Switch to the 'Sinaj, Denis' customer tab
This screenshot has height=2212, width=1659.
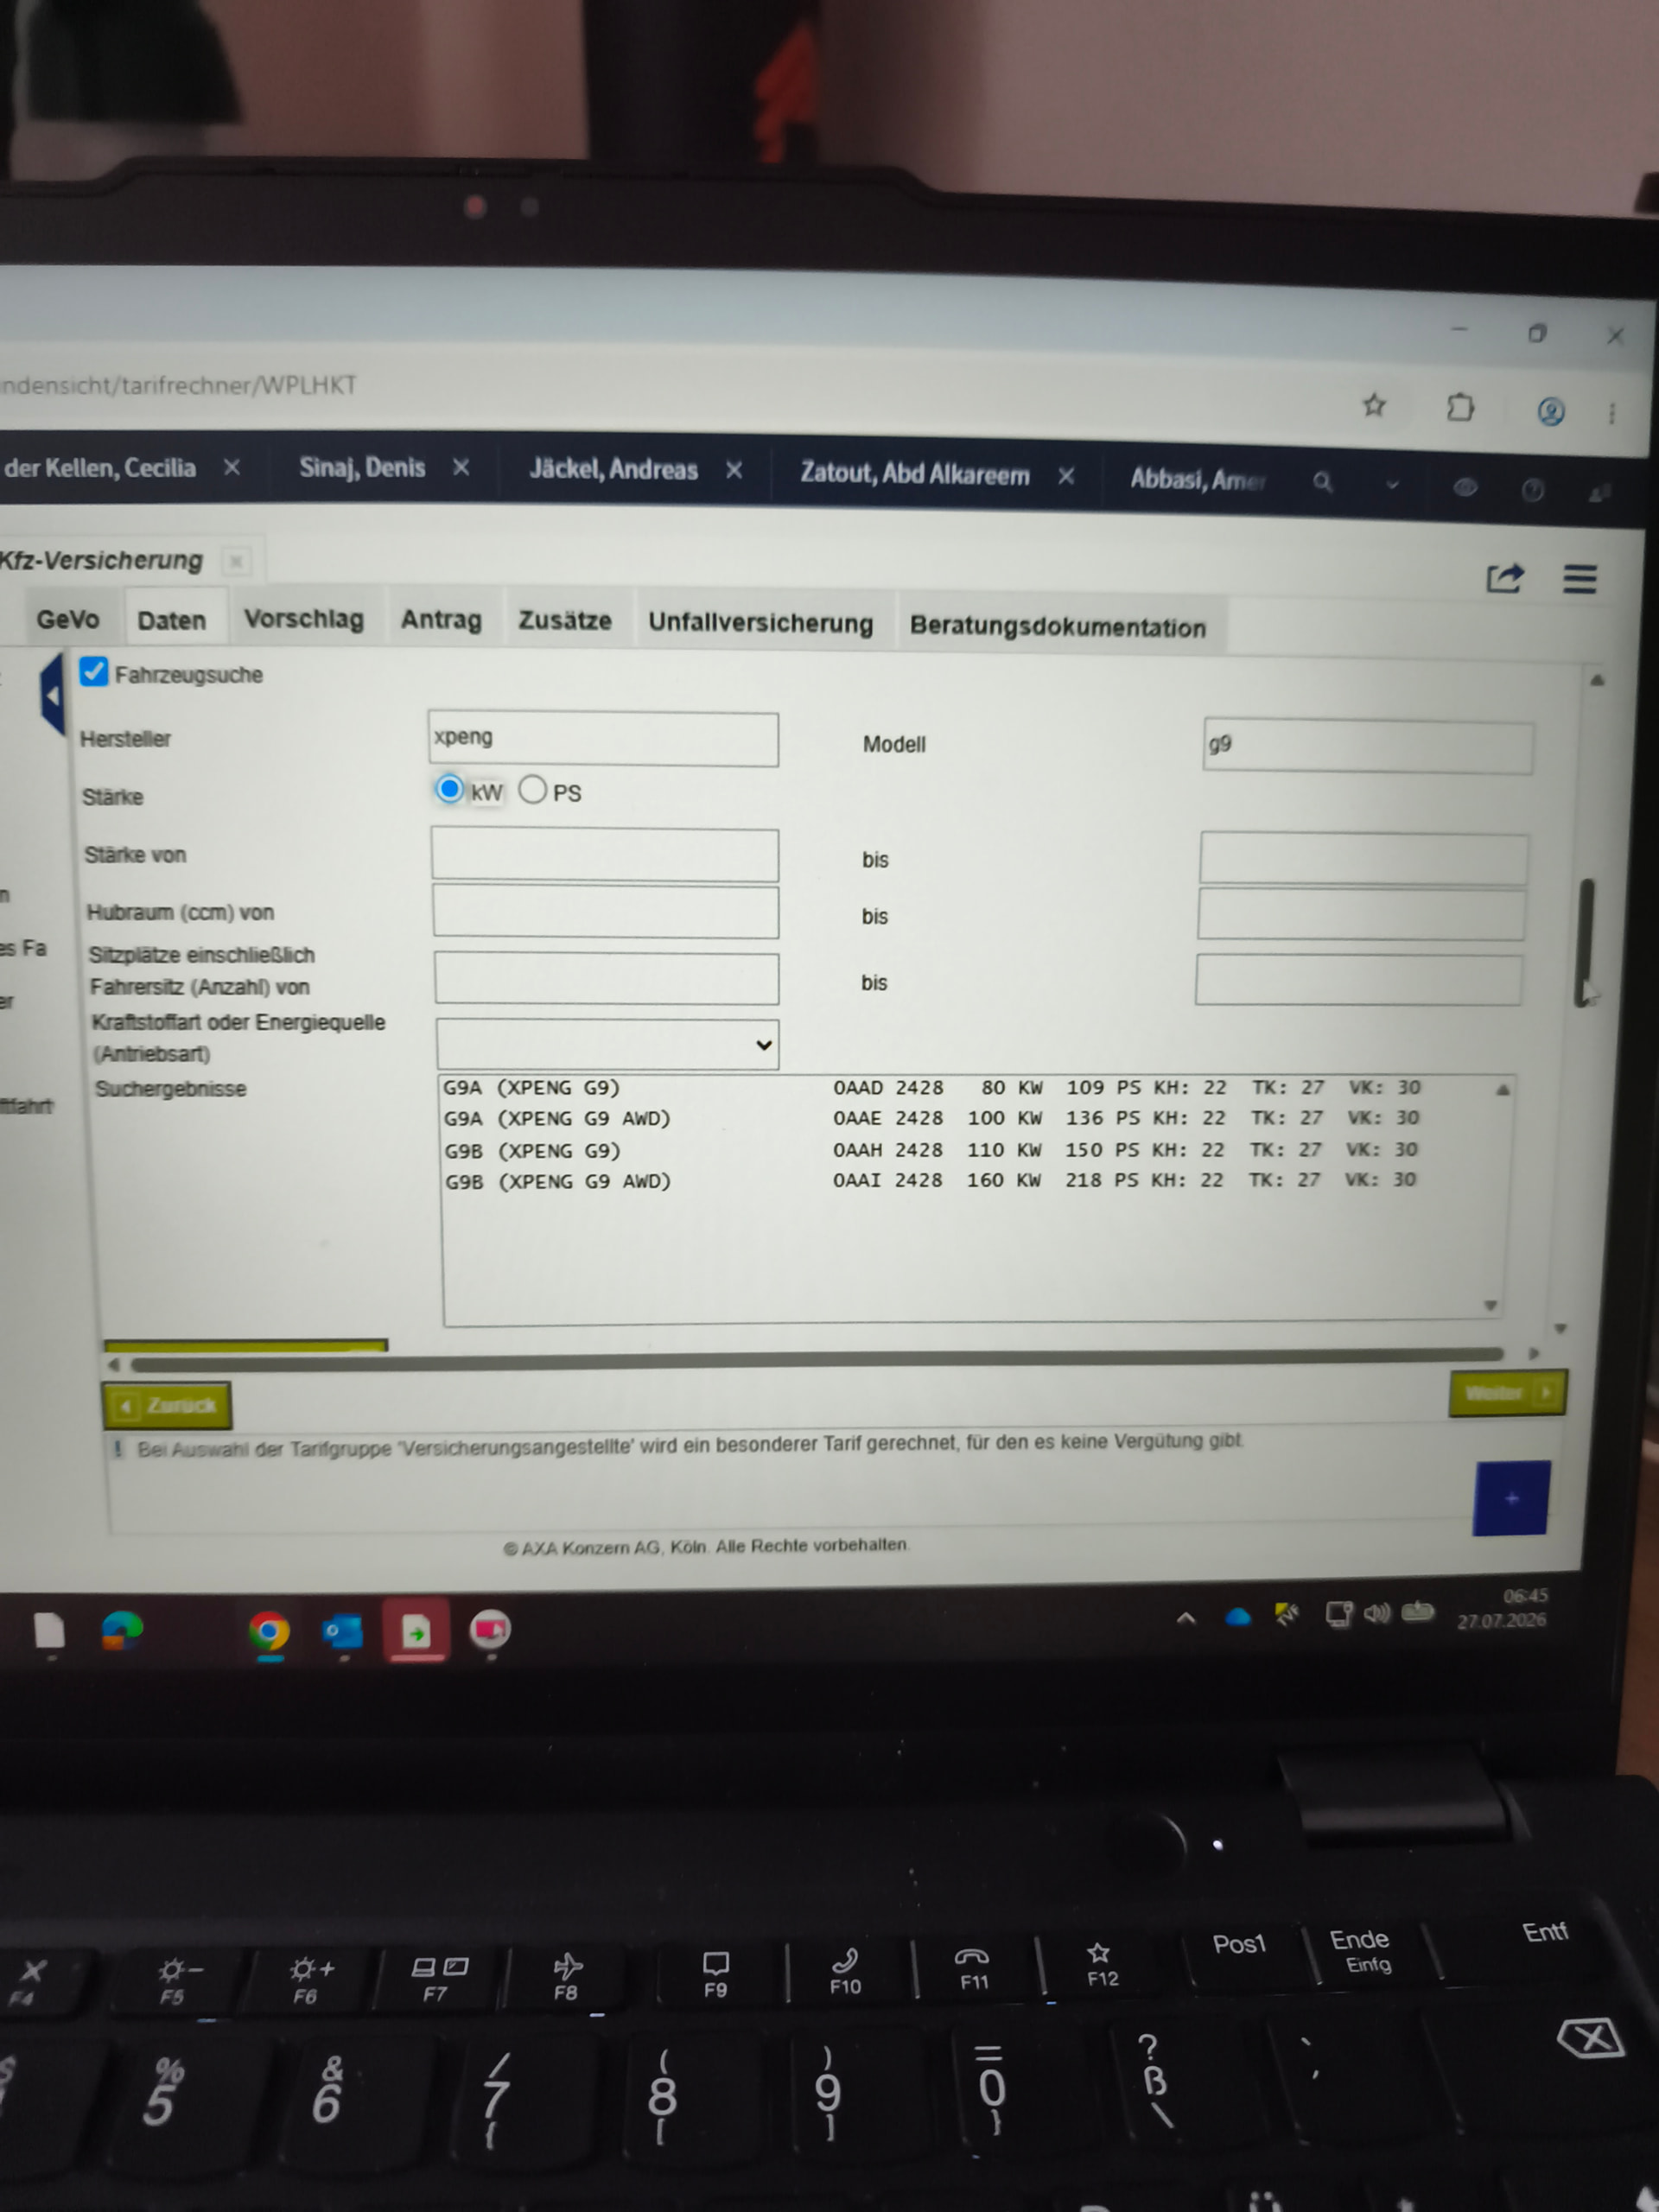(362, 467)
